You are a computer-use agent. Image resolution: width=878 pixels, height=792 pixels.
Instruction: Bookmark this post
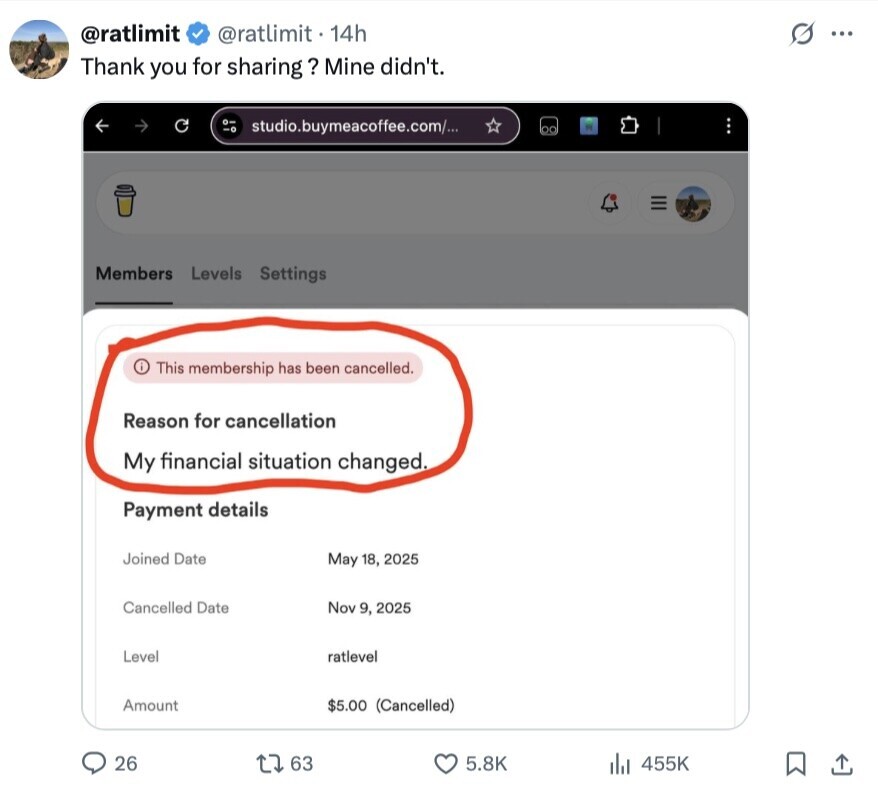coord(796,763)
